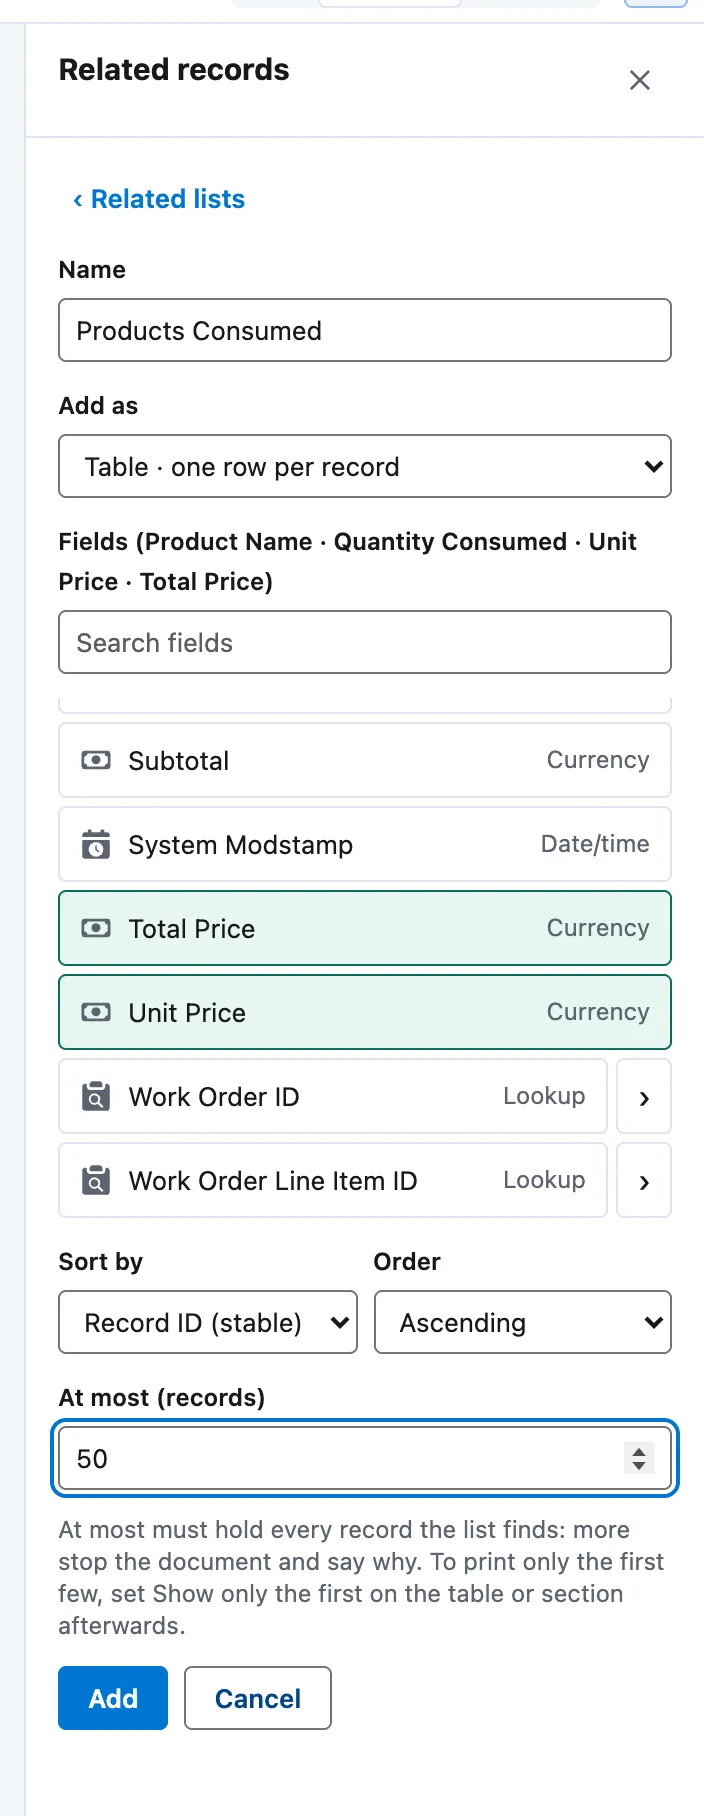Edit the Name field Products Consumed
The image size is (704, 1816).
point(365,330)
